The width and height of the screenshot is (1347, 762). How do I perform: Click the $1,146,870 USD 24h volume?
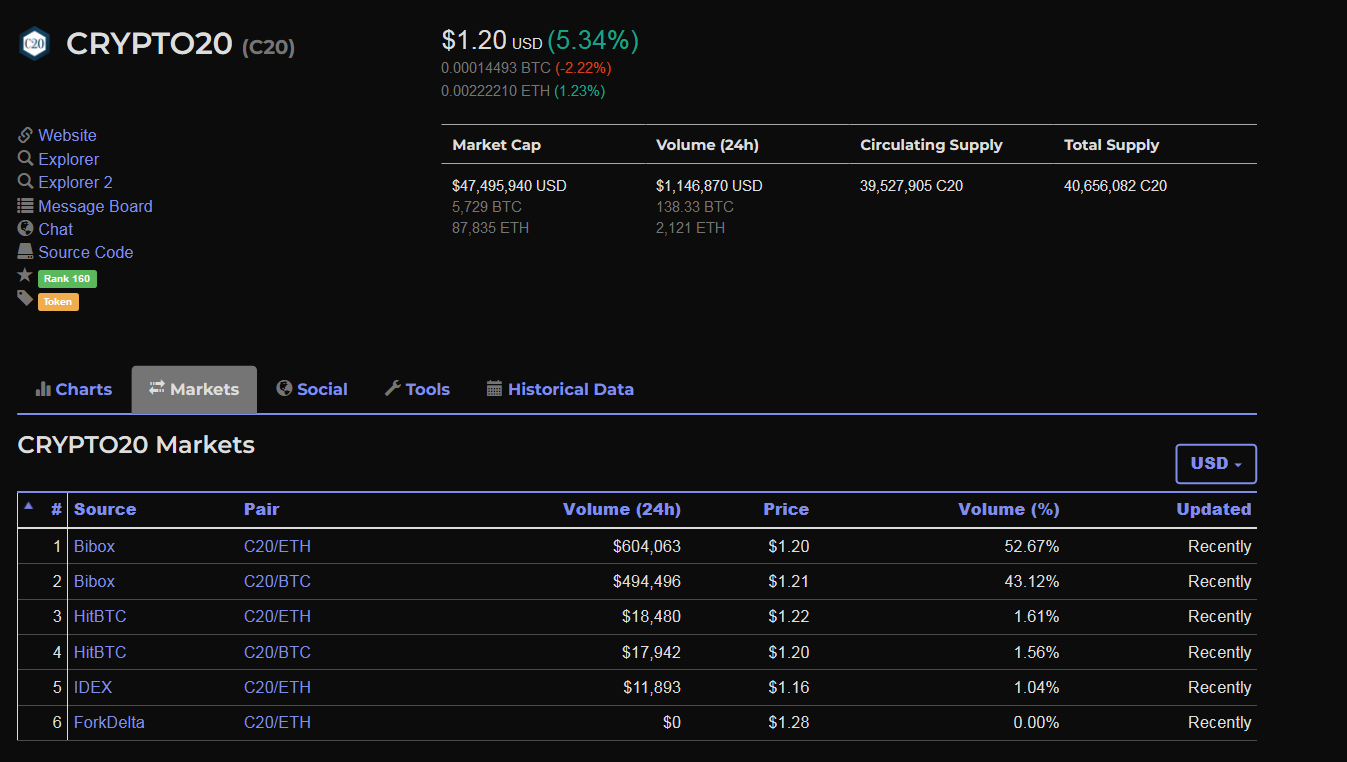(709, 186)
